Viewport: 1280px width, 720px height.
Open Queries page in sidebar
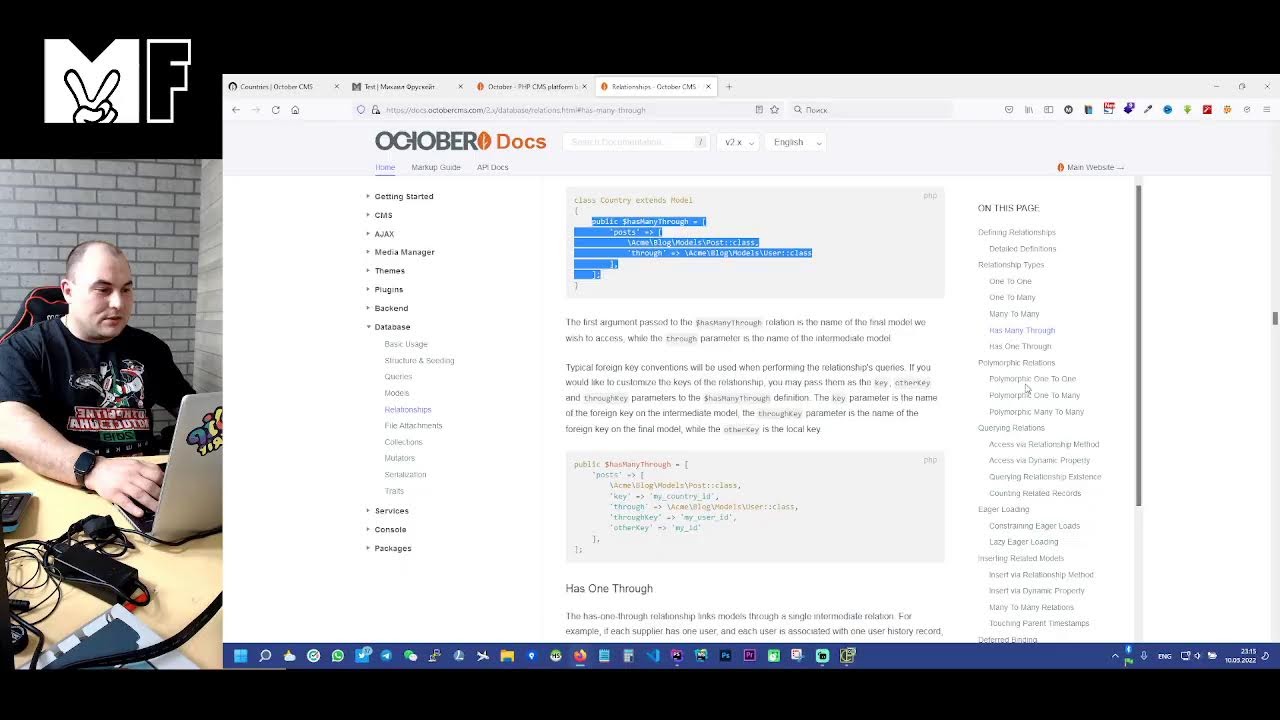398,377
